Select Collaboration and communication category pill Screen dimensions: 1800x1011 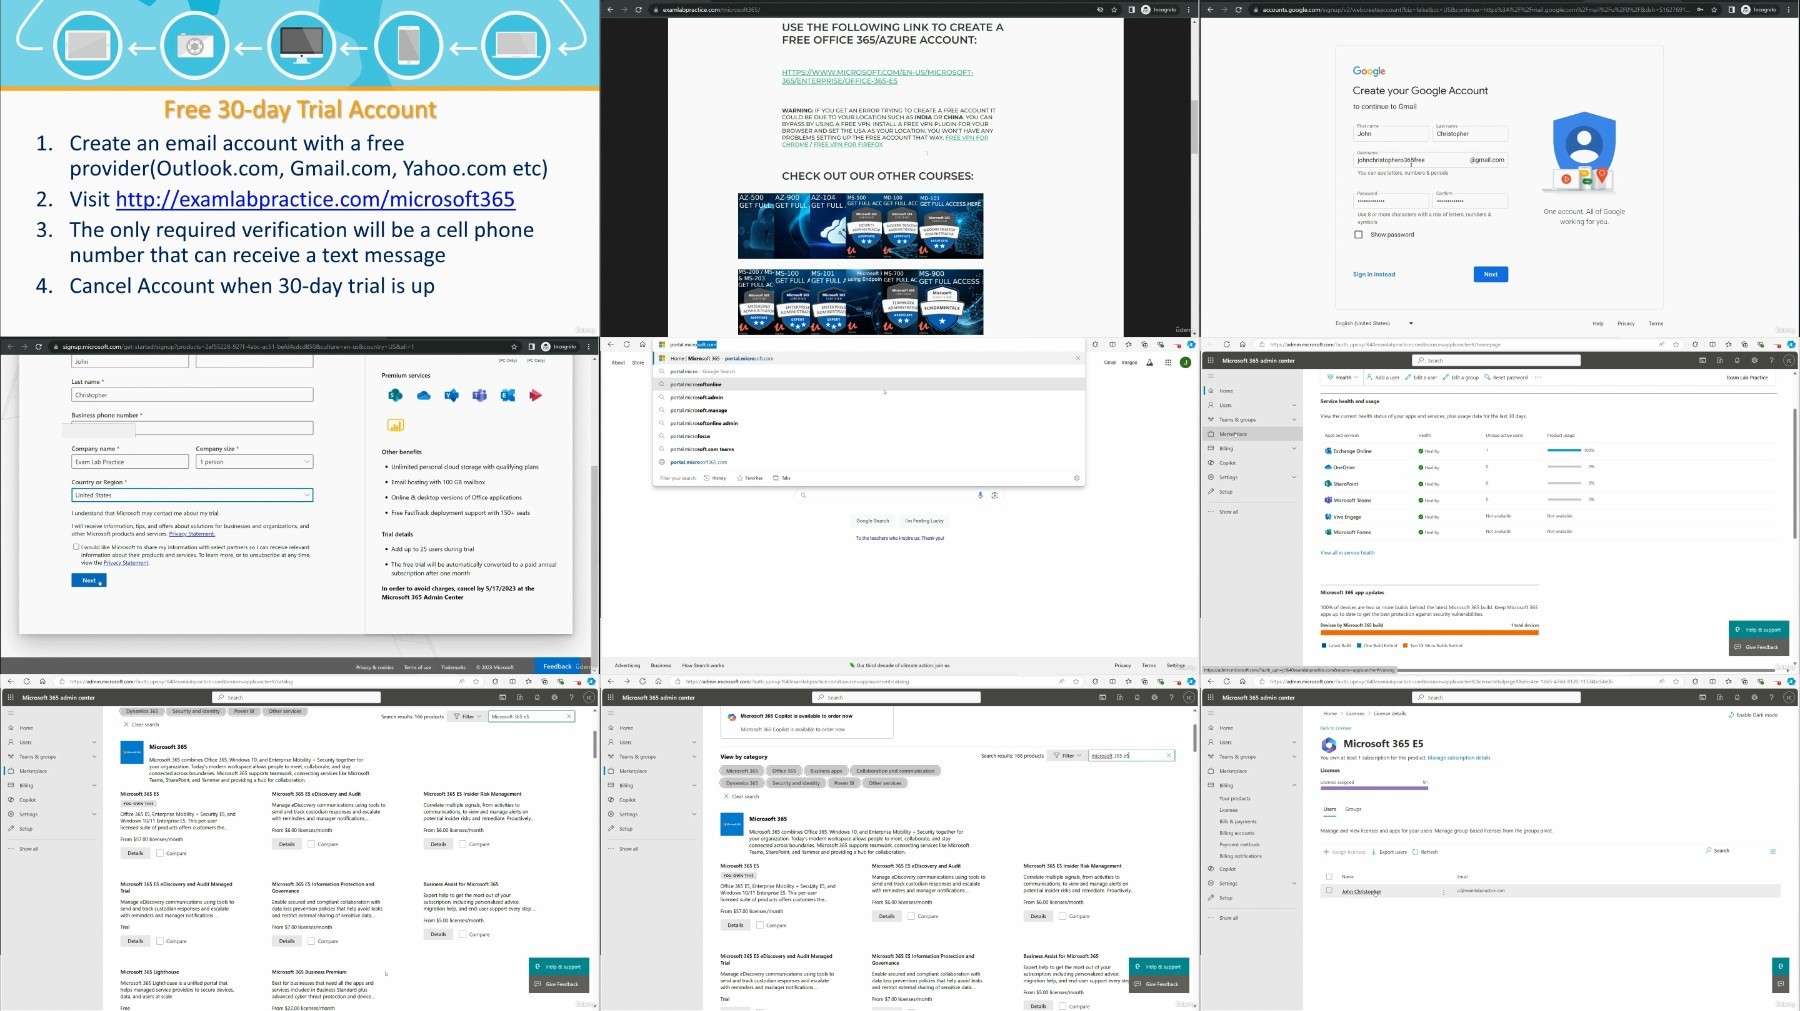point(895,771)
